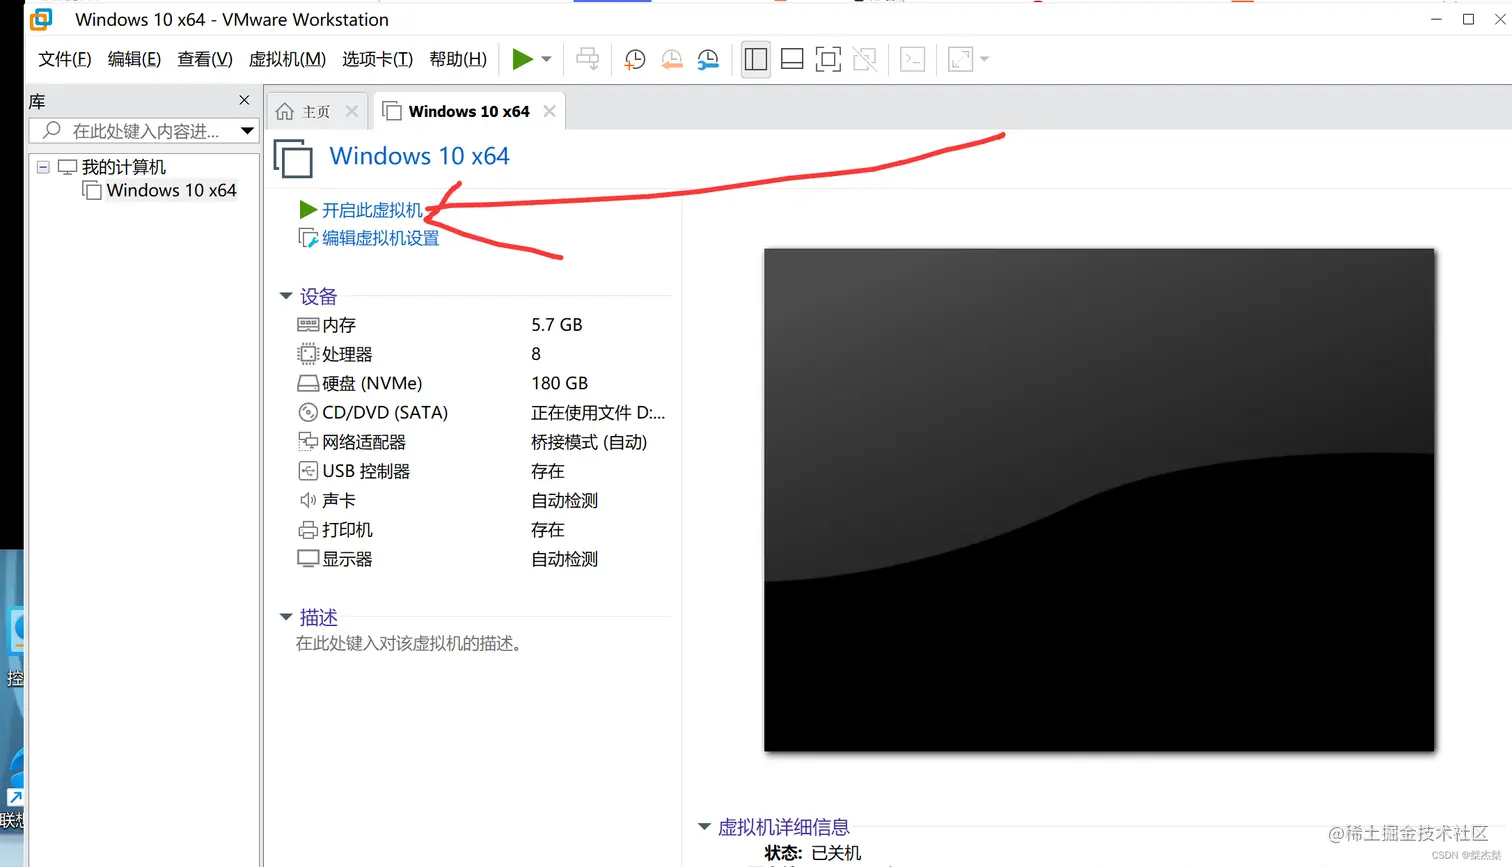Open the 文件(F) menu
The image size is (1512, 867).
[x=65, y=59]
